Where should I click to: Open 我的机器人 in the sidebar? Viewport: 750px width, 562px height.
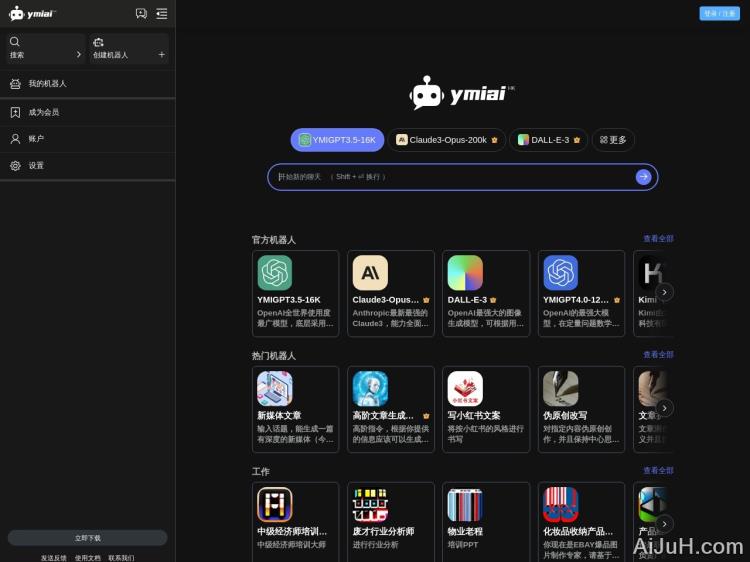pyautogui.click(x=88, y=84)
